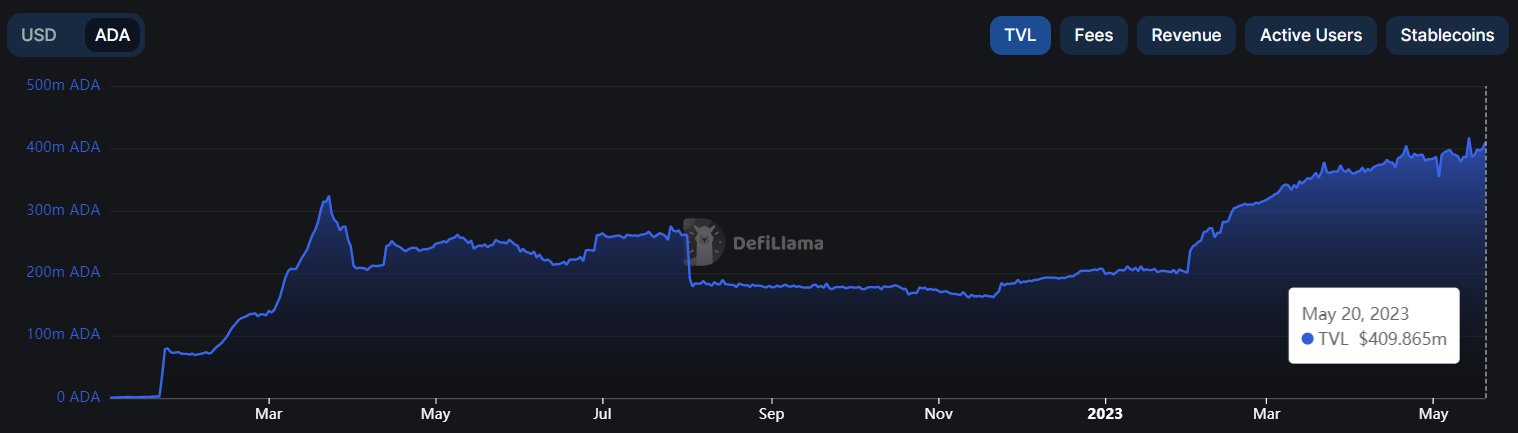Viewport: 1518px width, 433px height.
Task: Click the 500m ADA axis label
Action: (63, 85)
